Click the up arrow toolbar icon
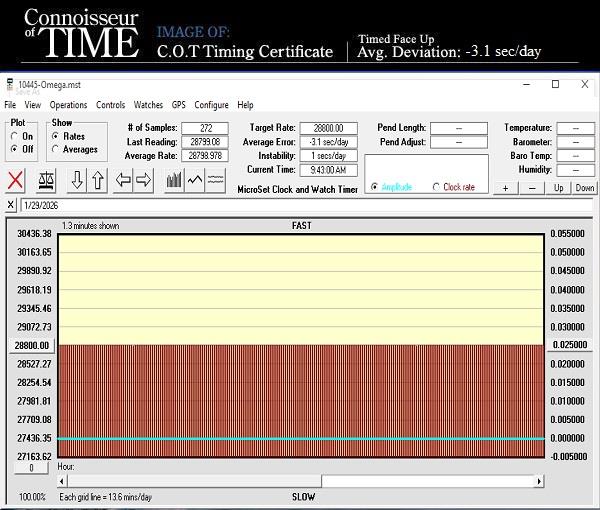This screenshot has width=600, height=510. pos(98,181)
